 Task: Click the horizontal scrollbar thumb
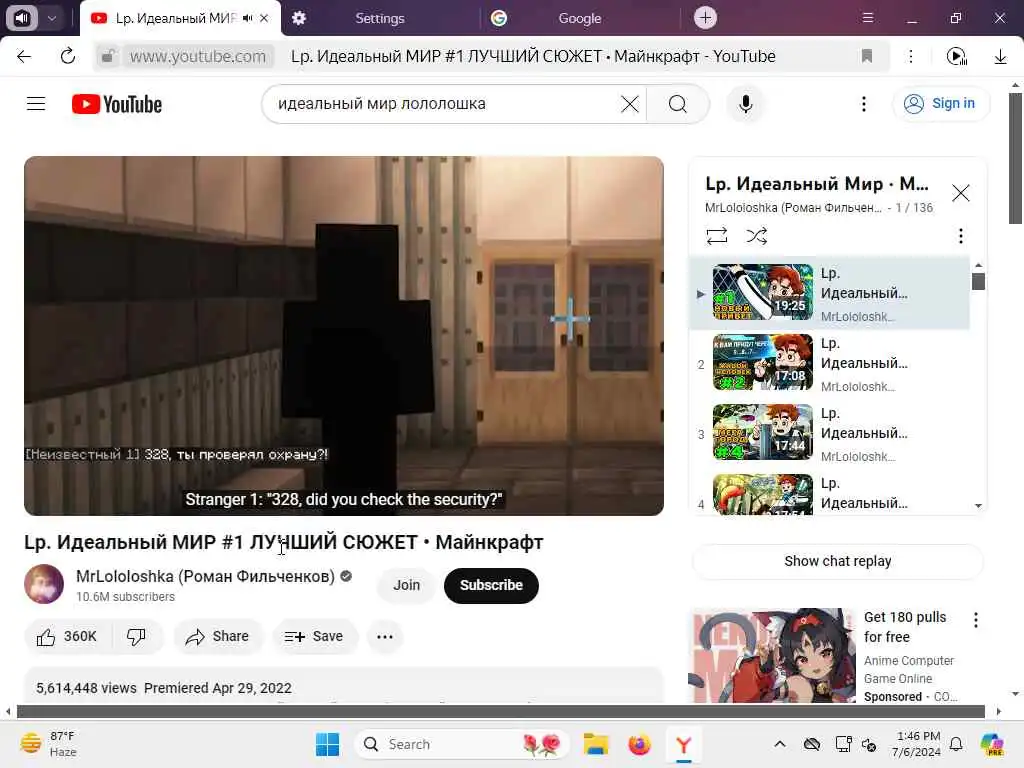click(x=500, y=711)
